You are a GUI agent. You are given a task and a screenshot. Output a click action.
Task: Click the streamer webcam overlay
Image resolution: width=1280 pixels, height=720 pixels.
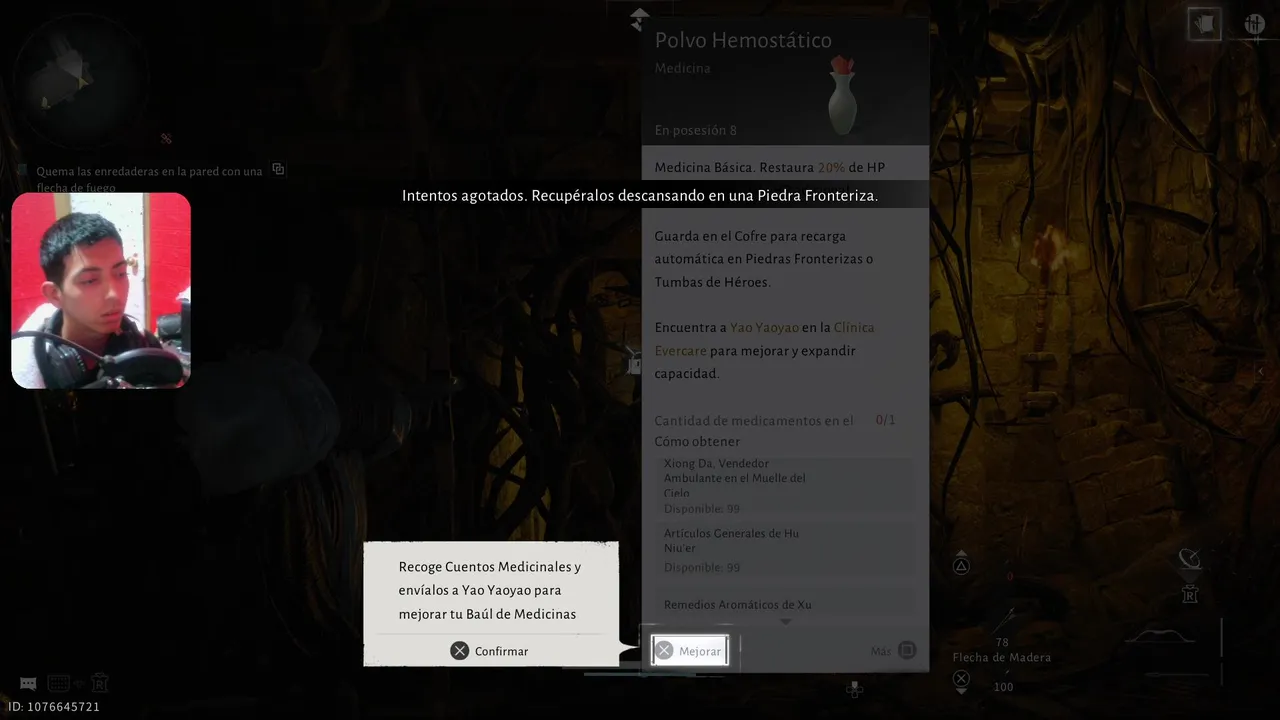(101, 290)
